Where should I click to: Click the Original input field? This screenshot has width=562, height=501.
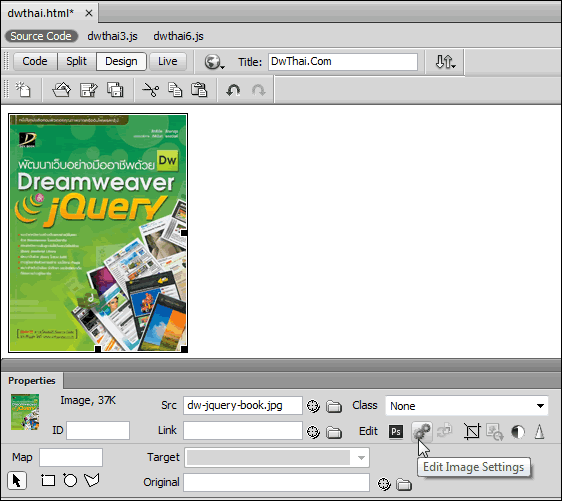[276, 482]
